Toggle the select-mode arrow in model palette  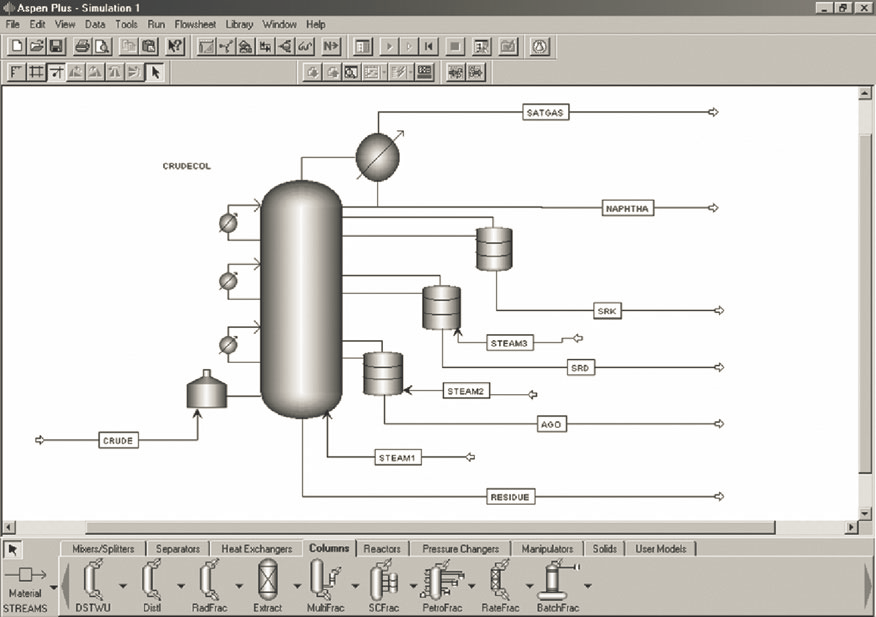coord(14,549)
